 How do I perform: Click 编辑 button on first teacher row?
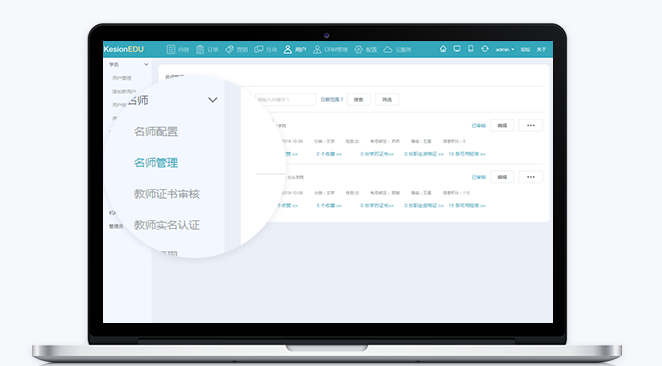point(502,125)
